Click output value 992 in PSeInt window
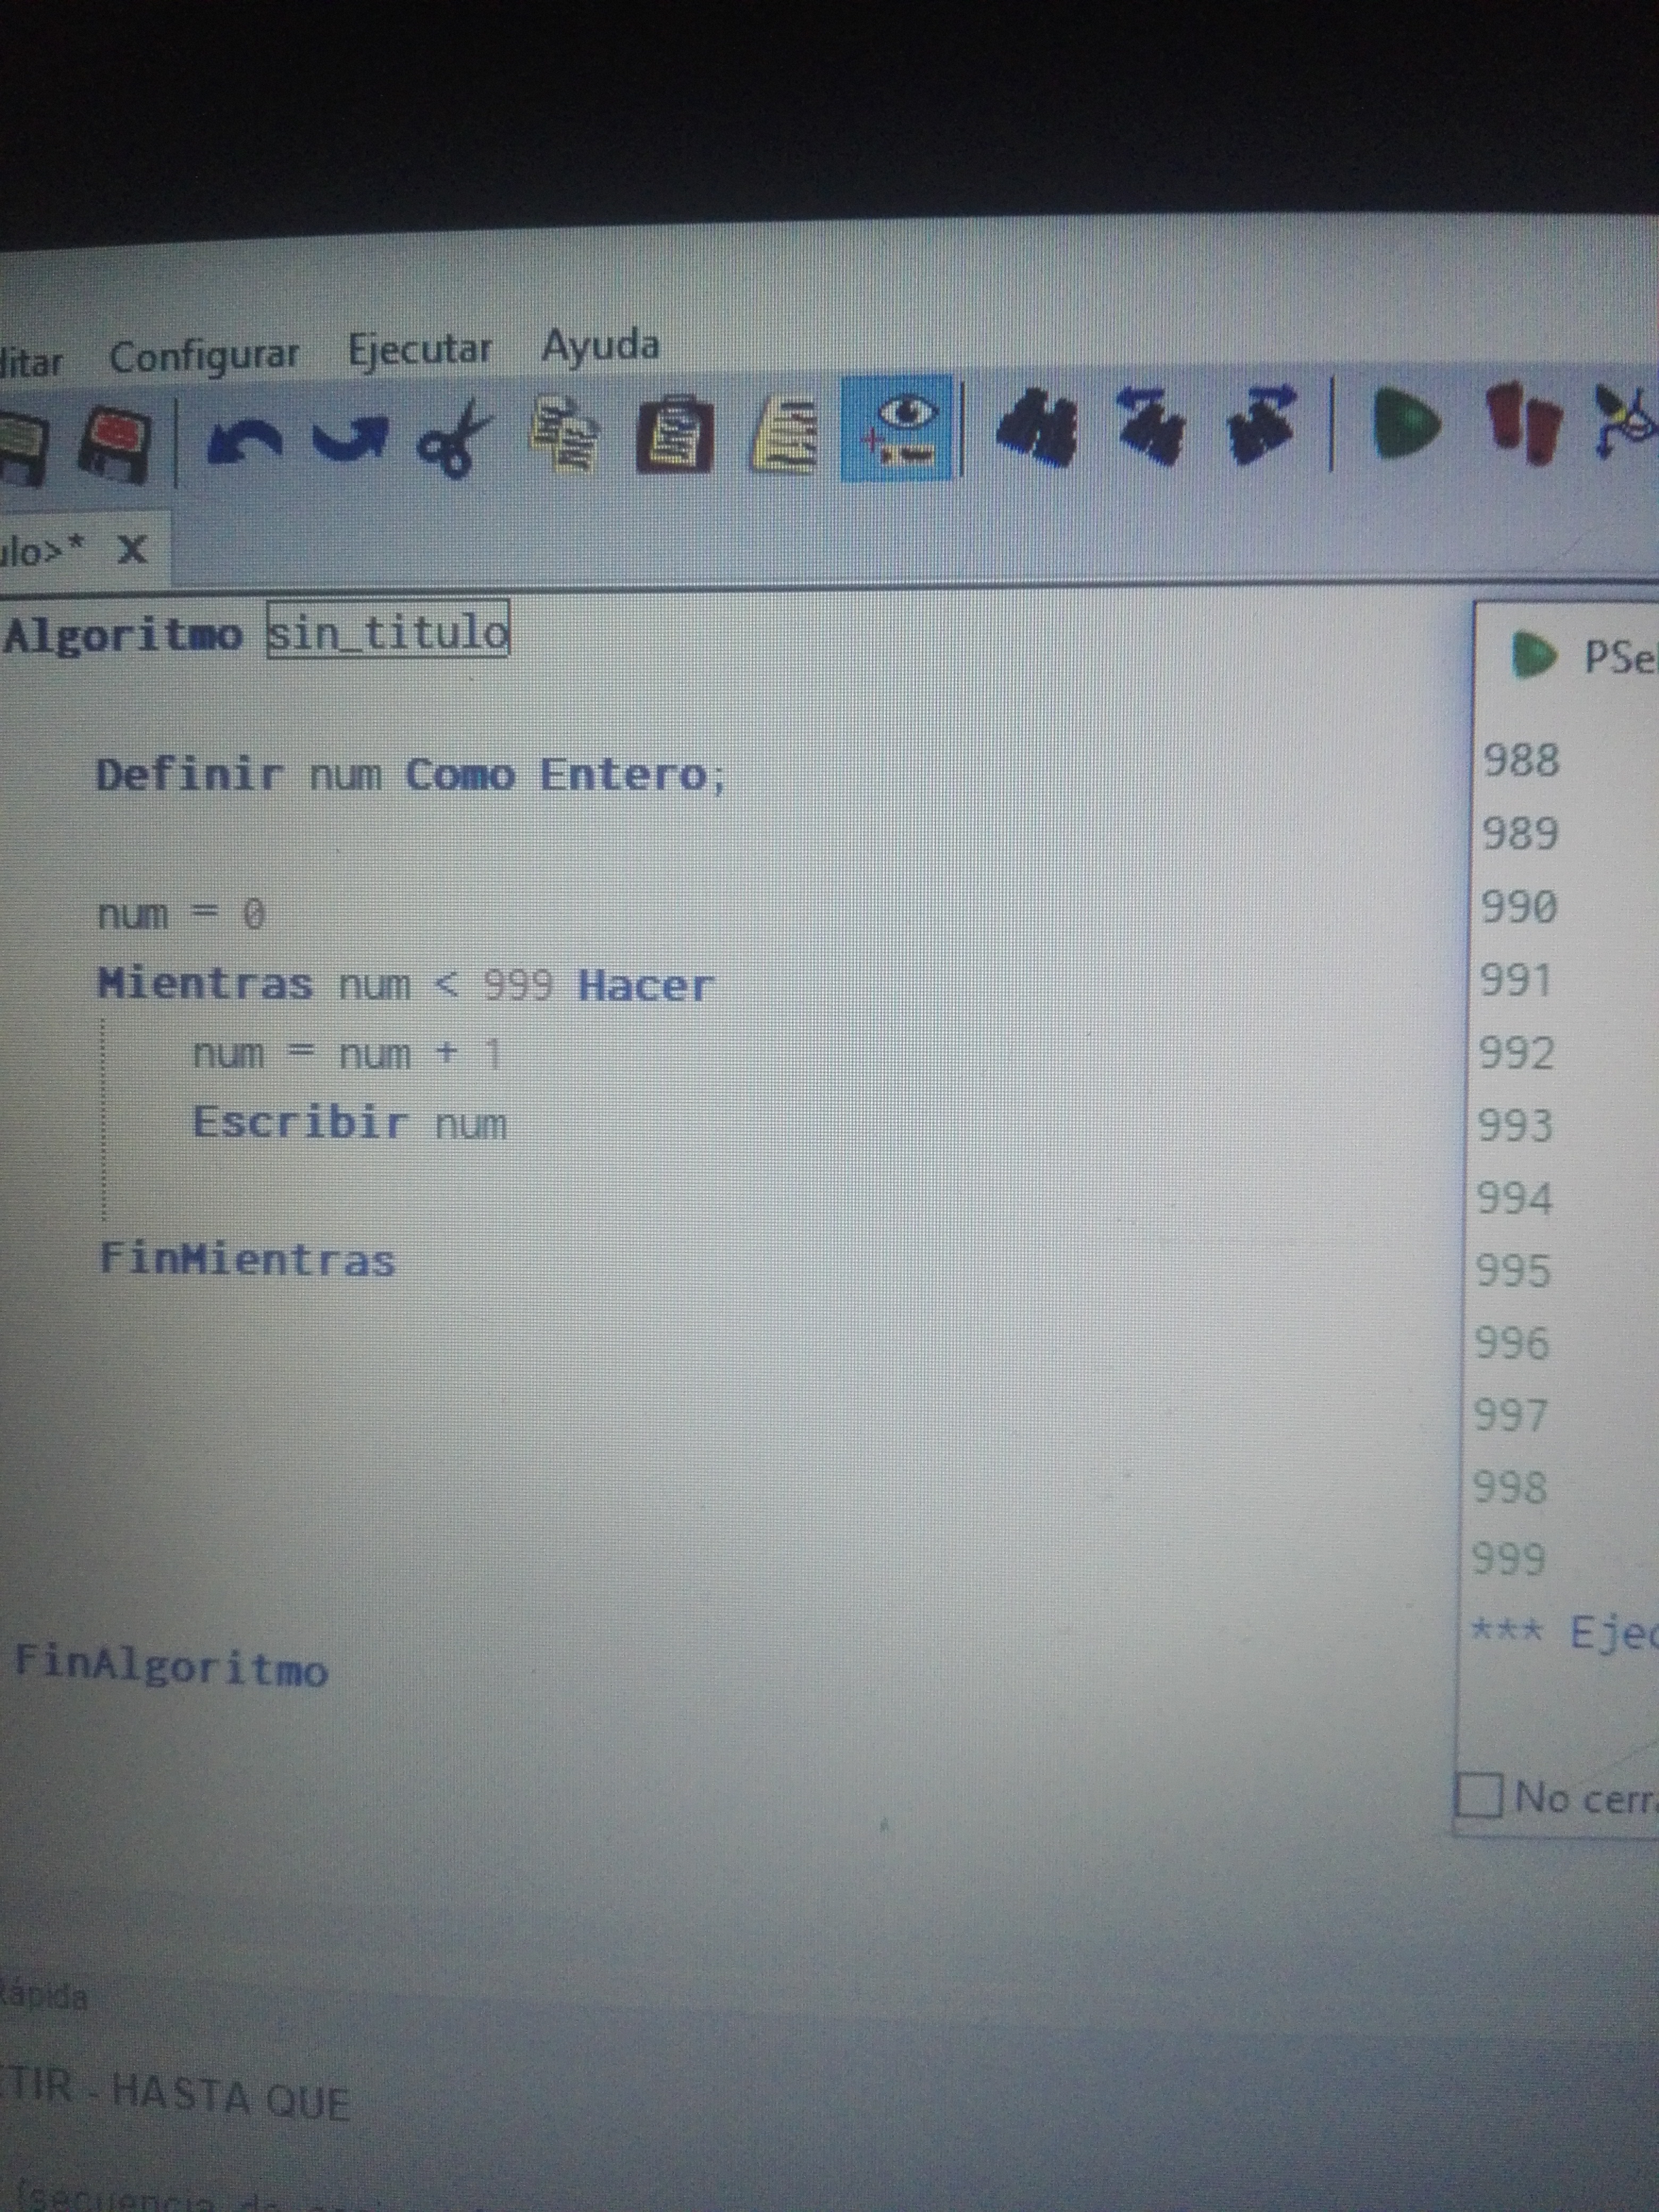1659x2212 pixels. click(x=1517, y=1052)
